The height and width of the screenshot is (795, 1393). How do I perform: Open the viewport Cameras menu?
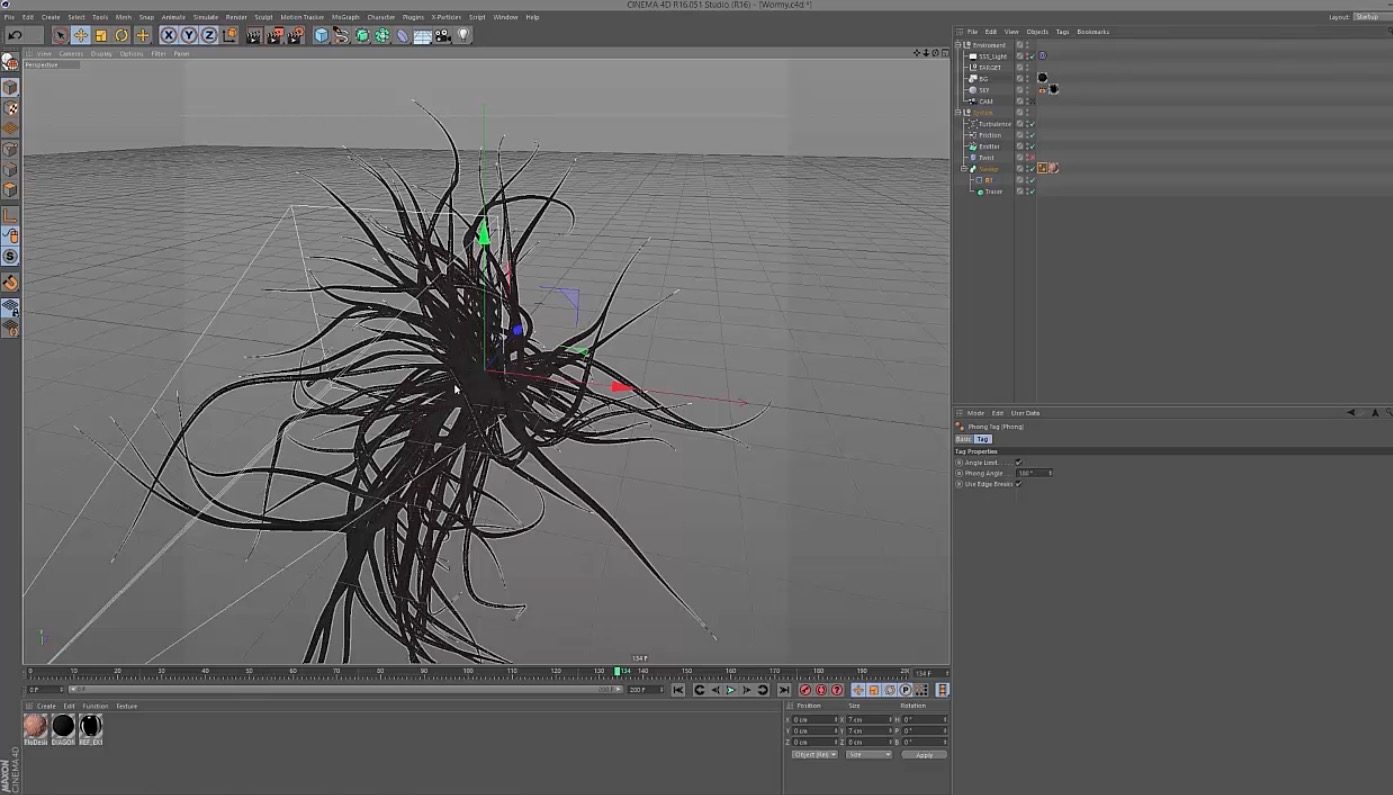71,54
